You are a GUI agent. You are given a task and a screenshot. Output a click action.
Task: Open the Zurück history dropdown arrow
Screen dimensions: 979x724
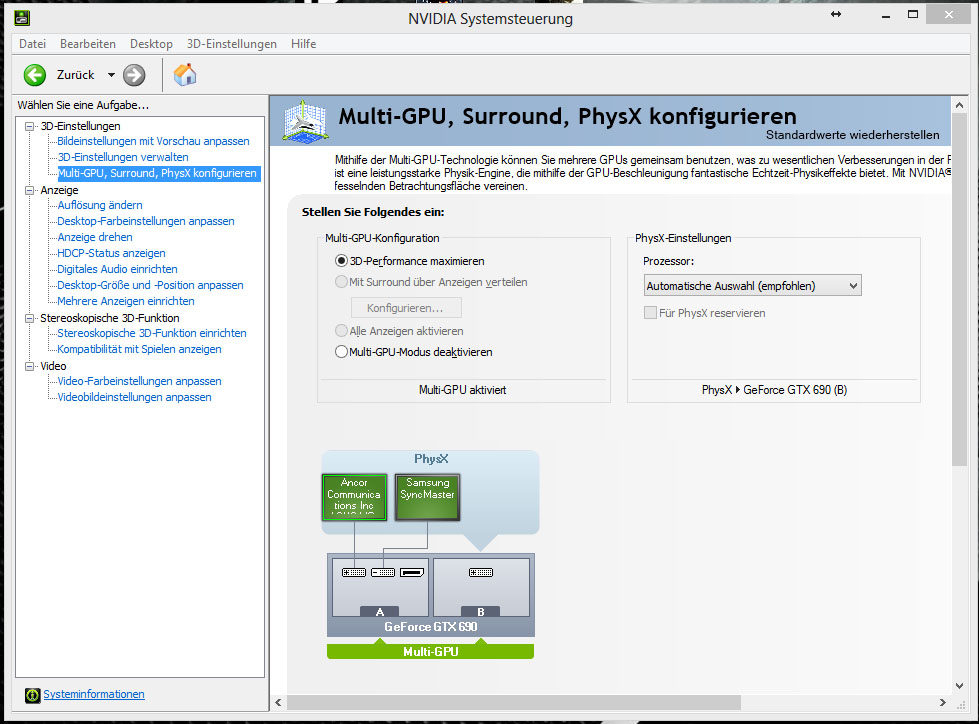tap(111, 75)
